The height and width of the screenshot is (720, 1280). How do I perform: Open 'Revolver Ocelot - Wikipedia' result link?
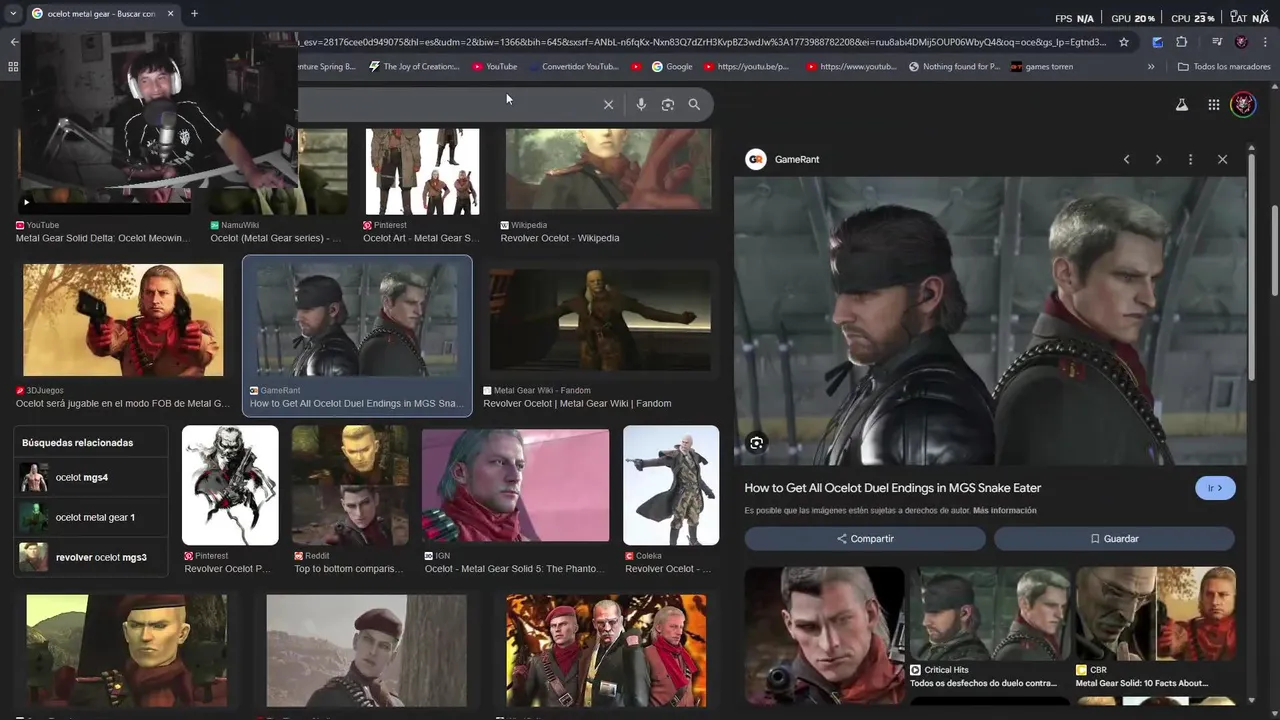pos(560,238)
